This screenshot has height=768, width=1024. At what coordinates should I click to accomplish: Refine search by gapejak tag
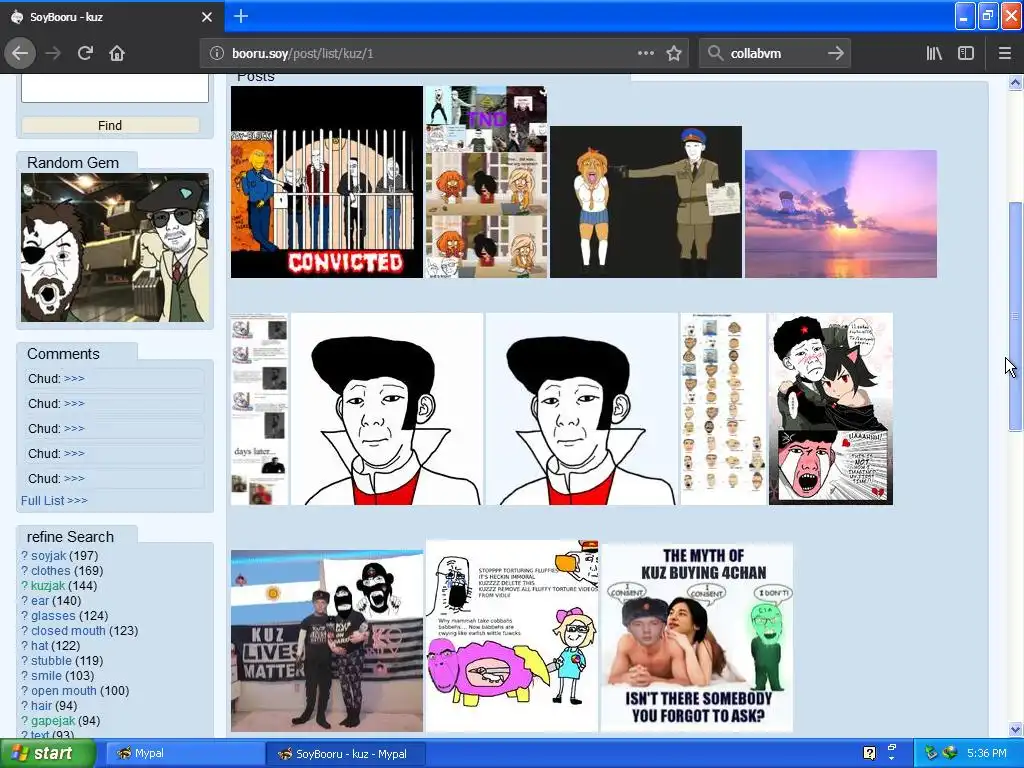tap(53, 721)
